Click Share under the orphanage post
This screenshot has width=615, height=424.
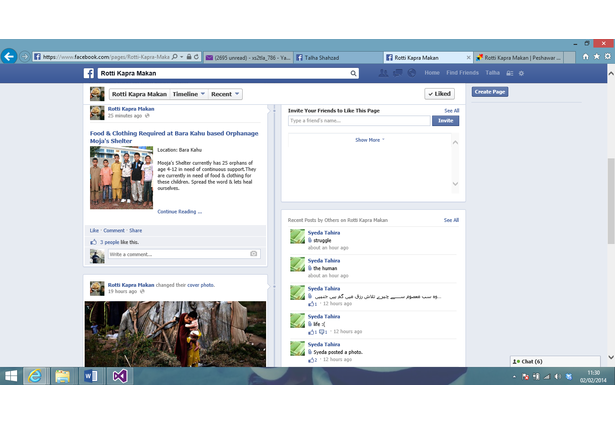pyautogui.click(x=136, y=231)
